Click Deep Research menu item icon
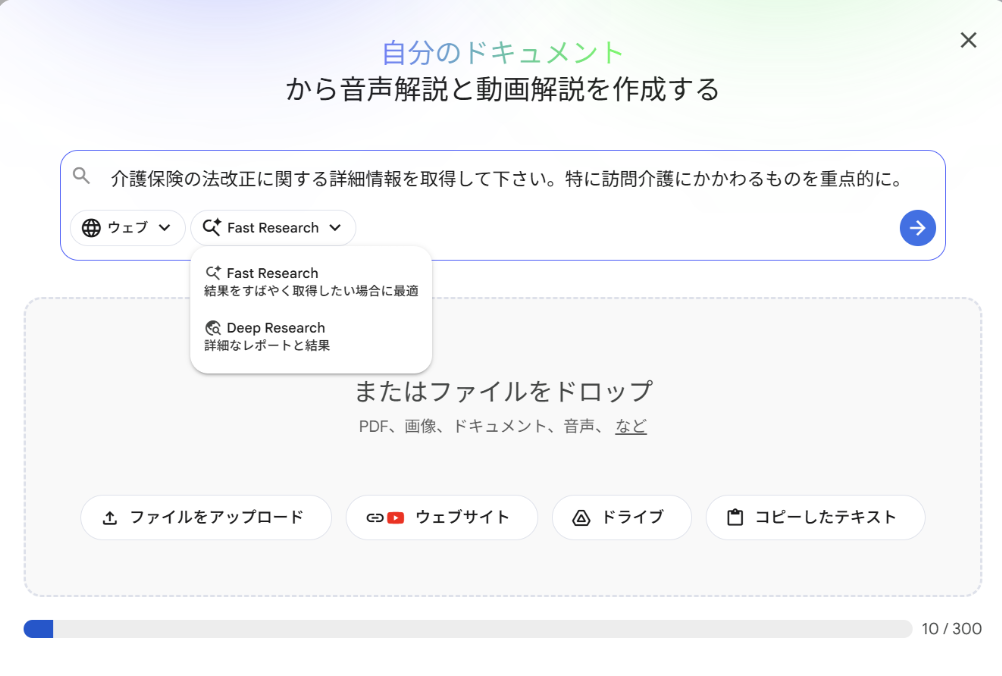Viewport: 1002px width, 676px height. [213, 328]
